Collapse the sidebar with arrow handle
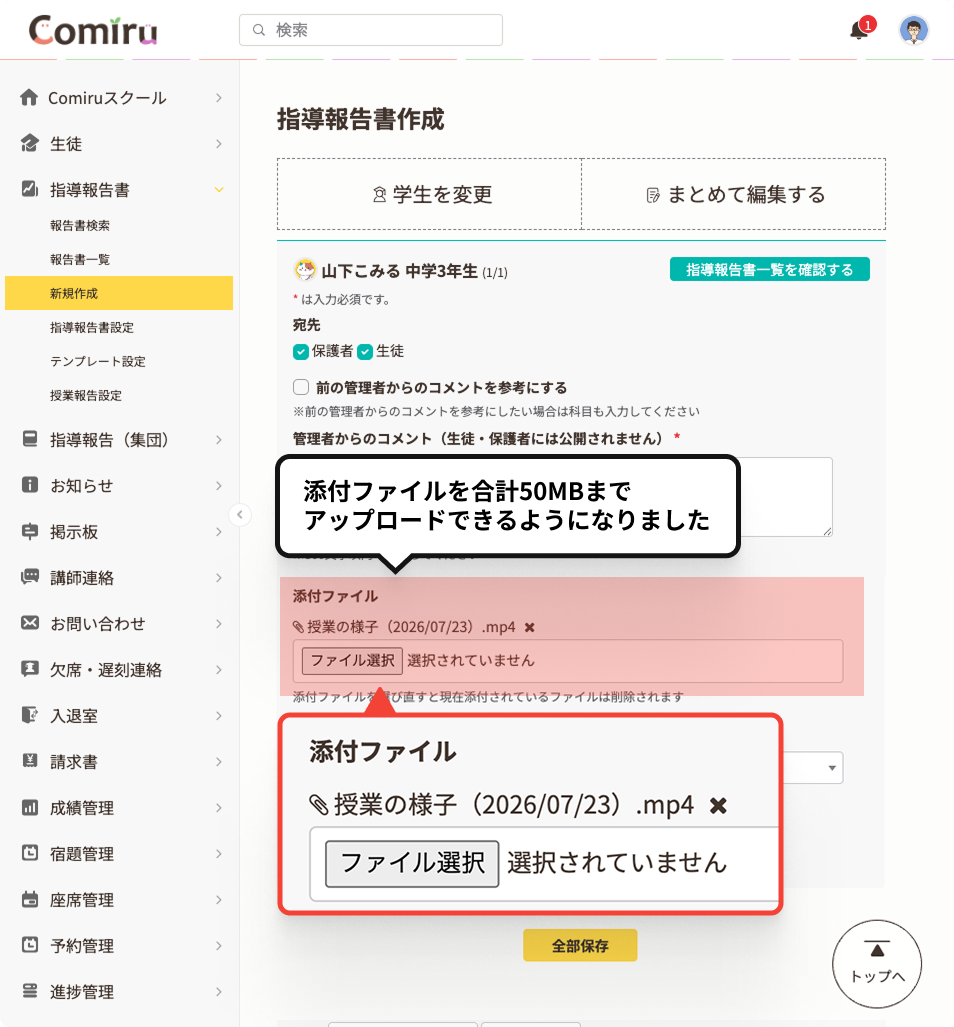 (240, 515)
